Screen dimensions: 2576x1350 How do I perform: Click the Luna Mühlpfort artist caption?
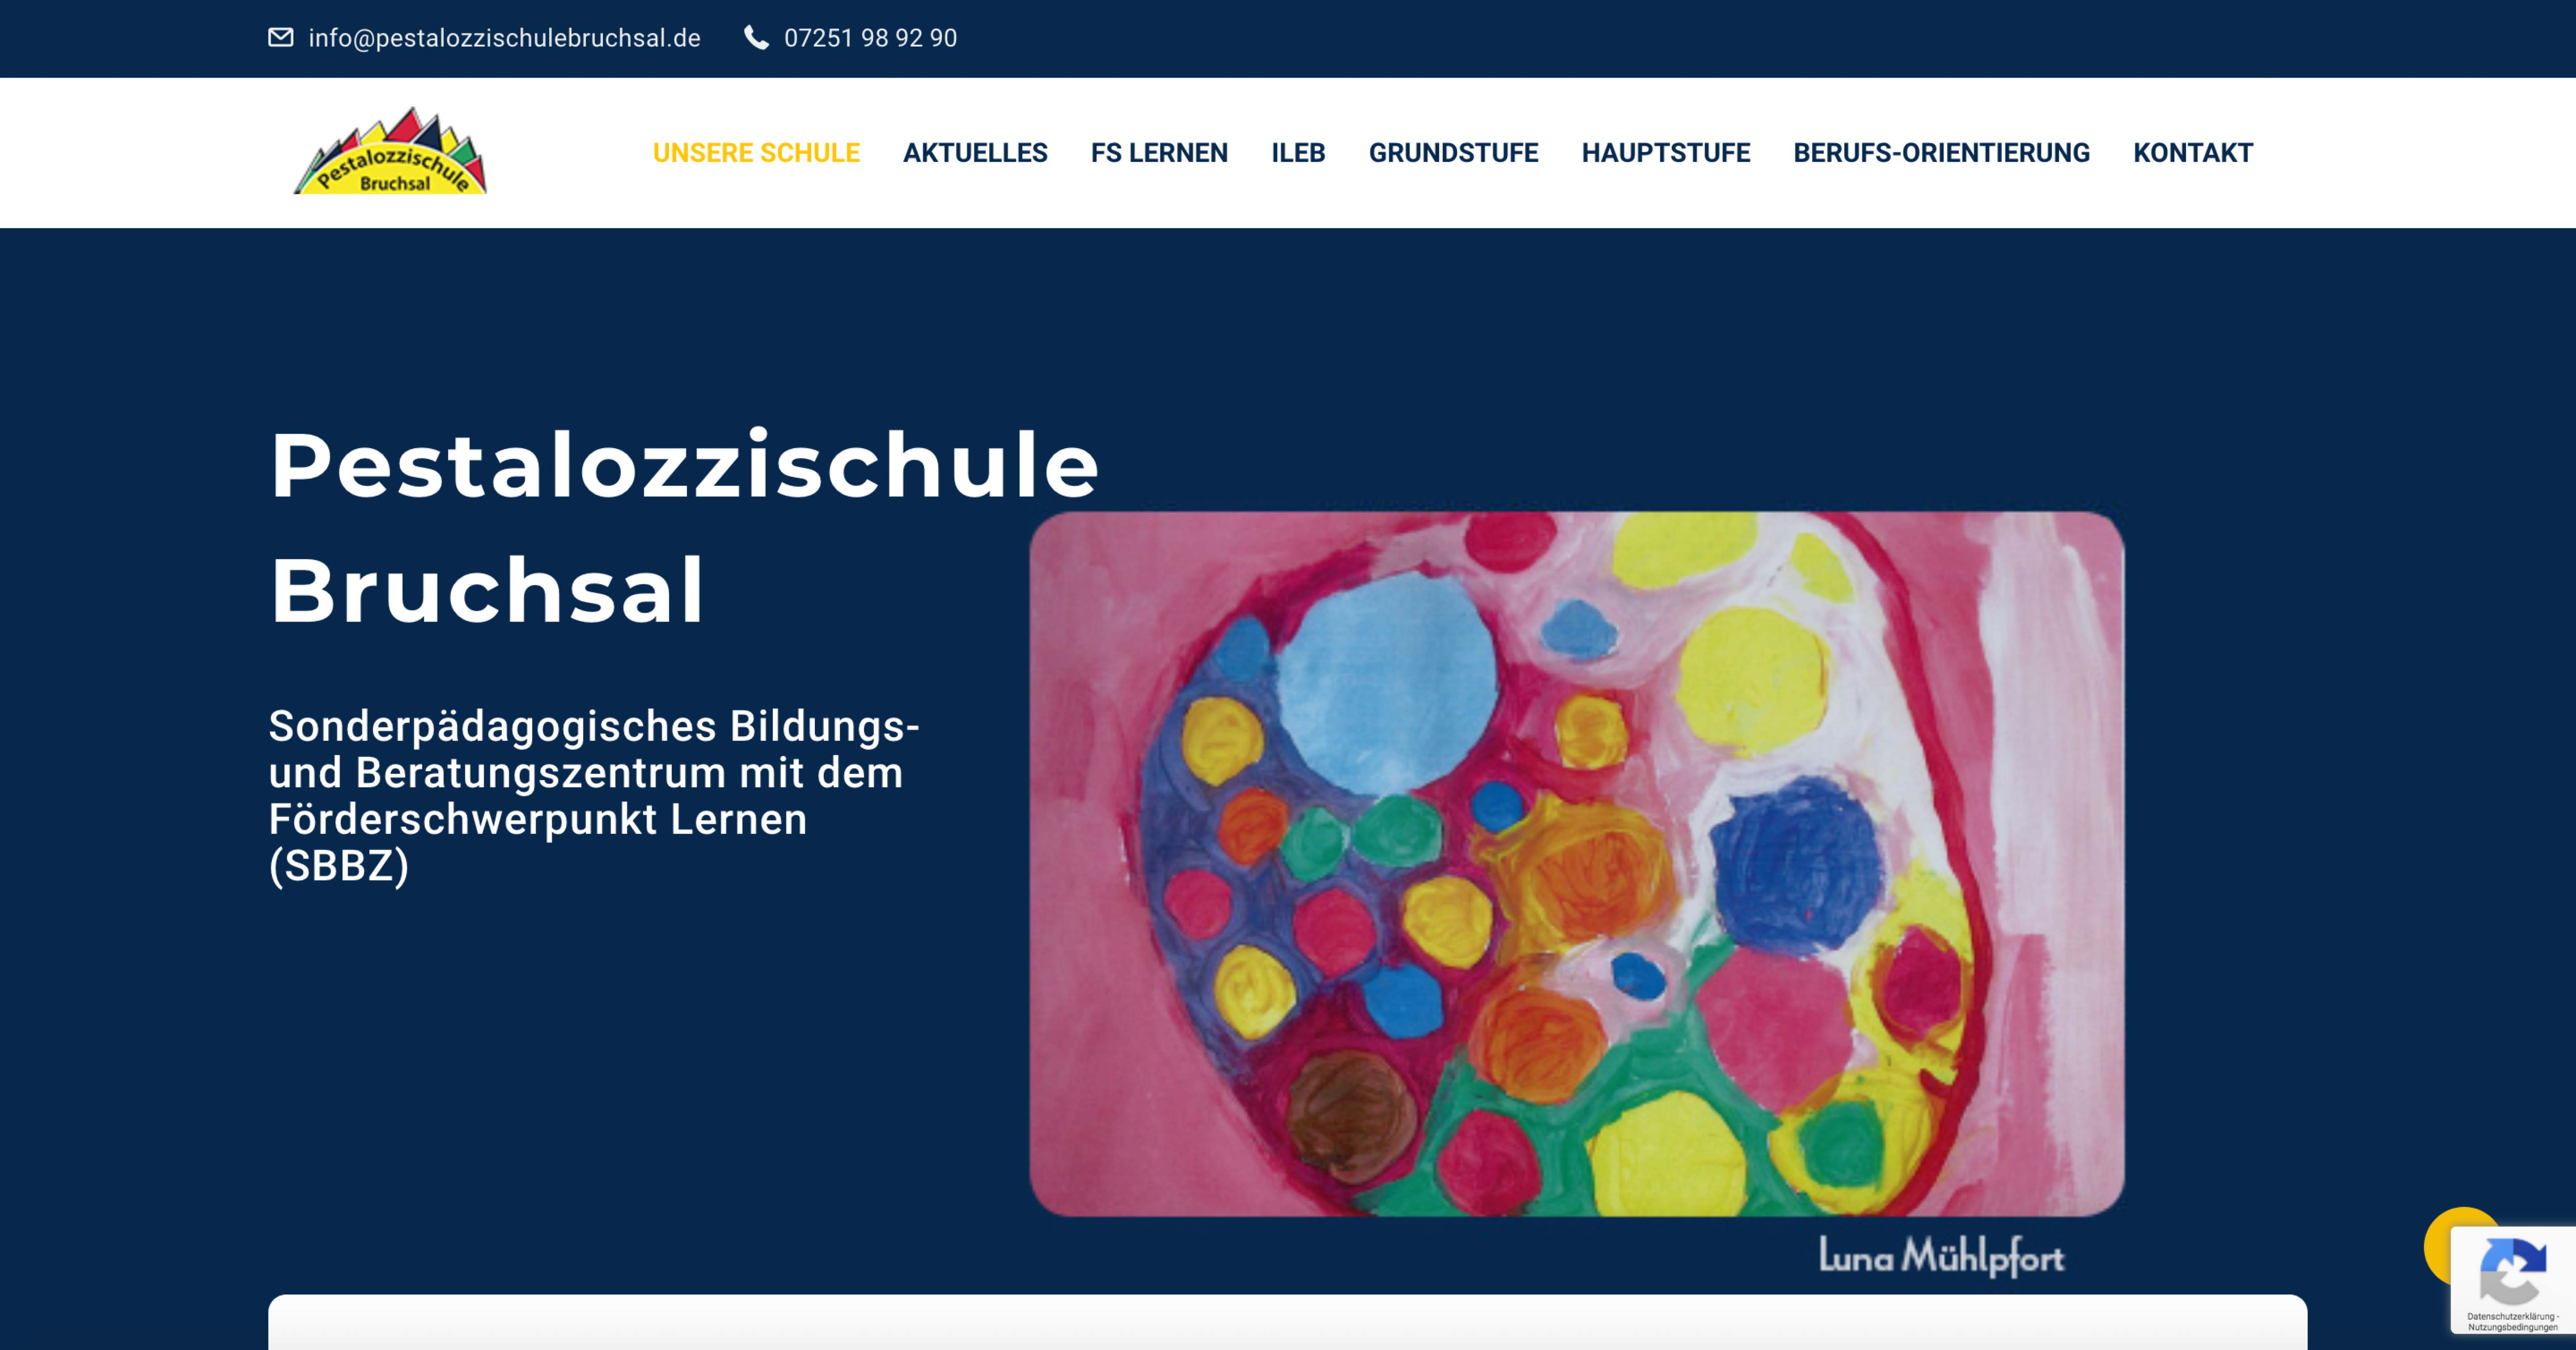coord(1941,1256)
